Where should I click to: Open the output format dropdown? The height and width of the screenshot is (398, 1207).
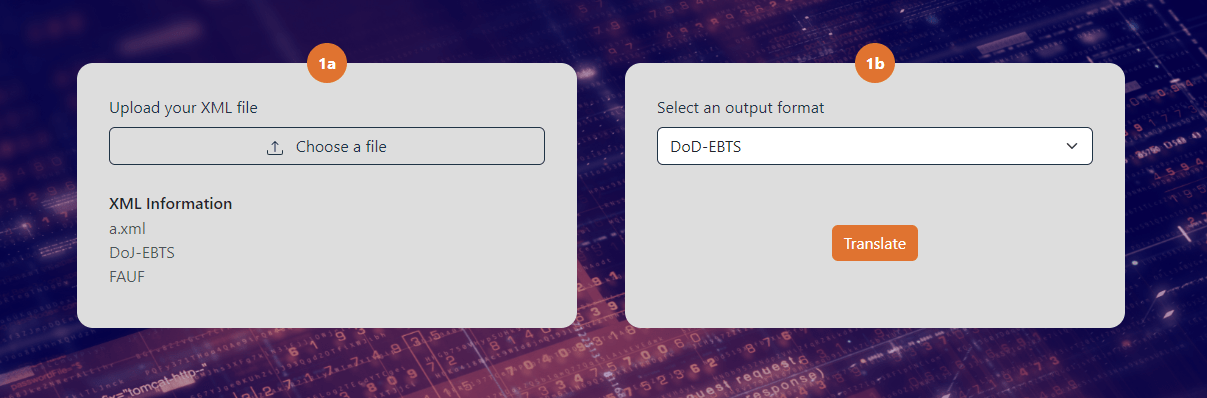[x=875, y=146]
